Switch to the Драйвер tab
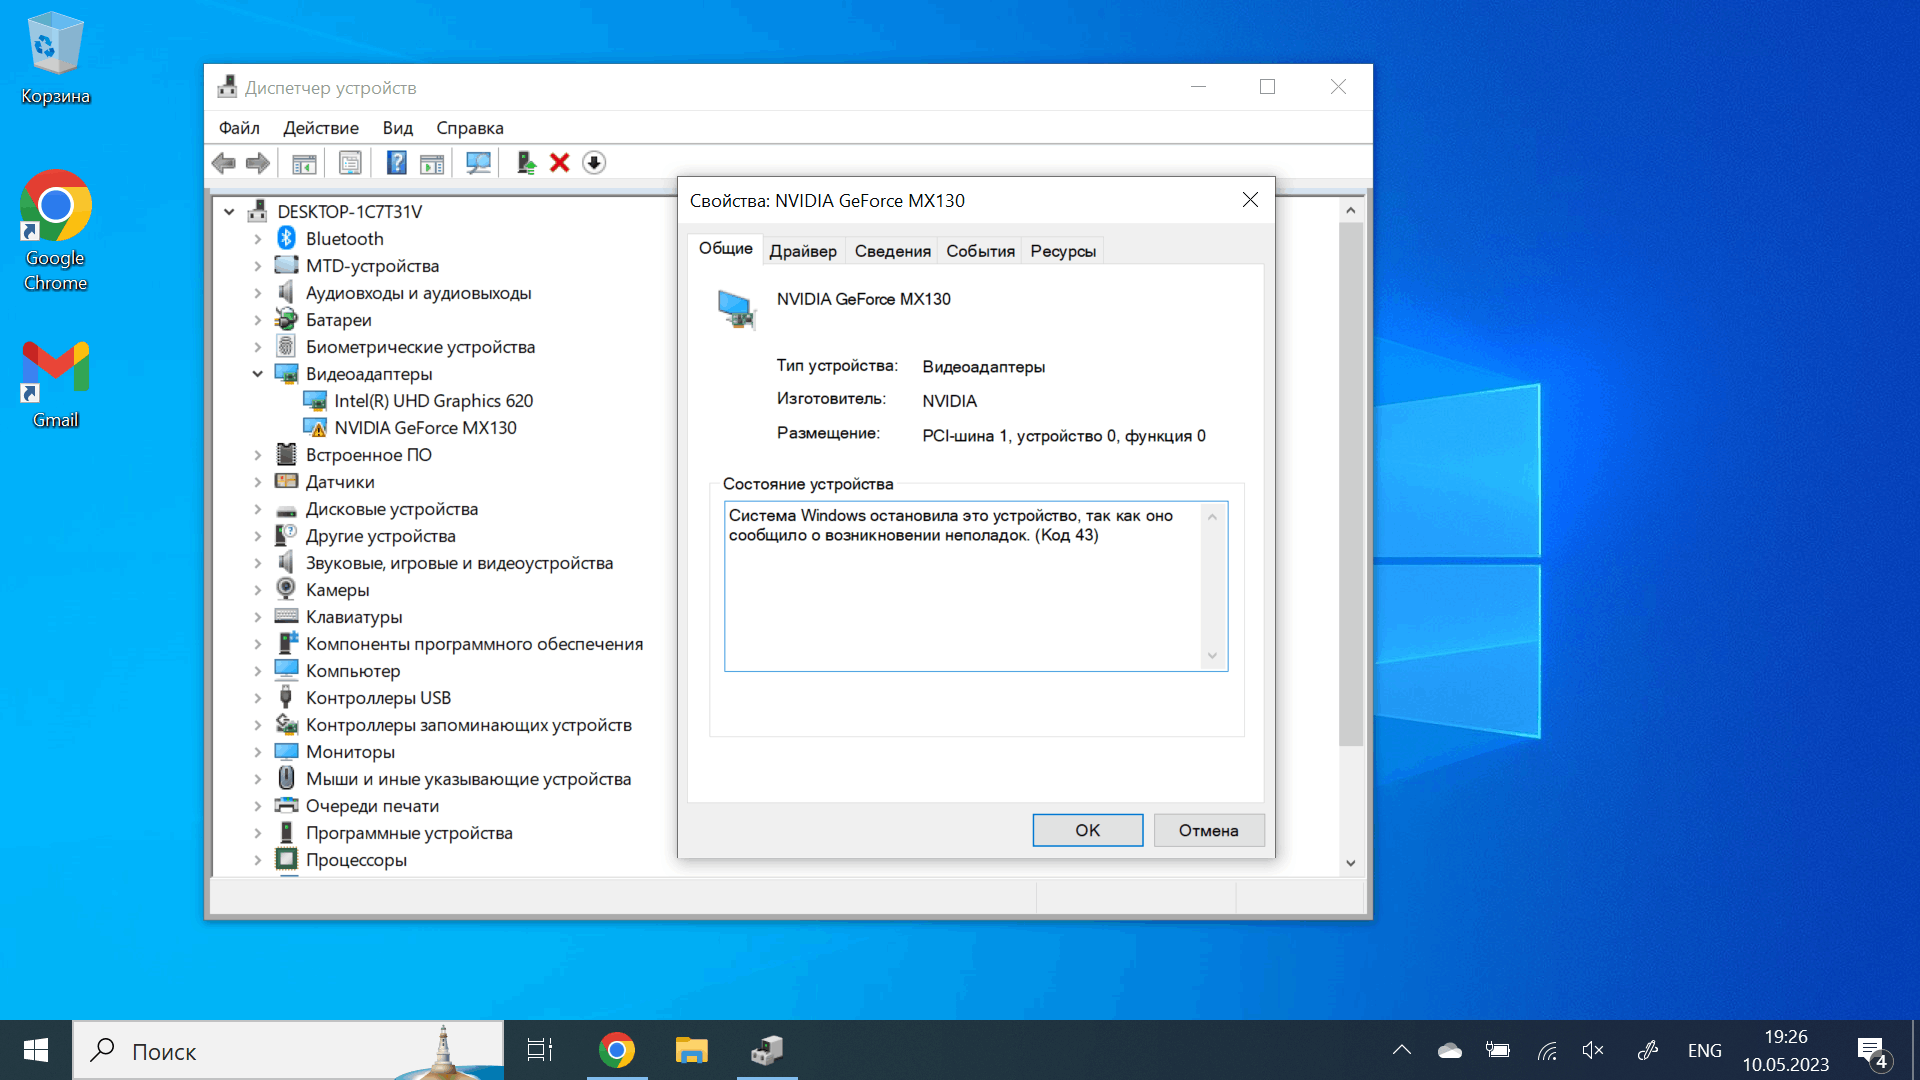Image resolution: width=1920 pixels, height=1080 pixels. click(803, 251)
